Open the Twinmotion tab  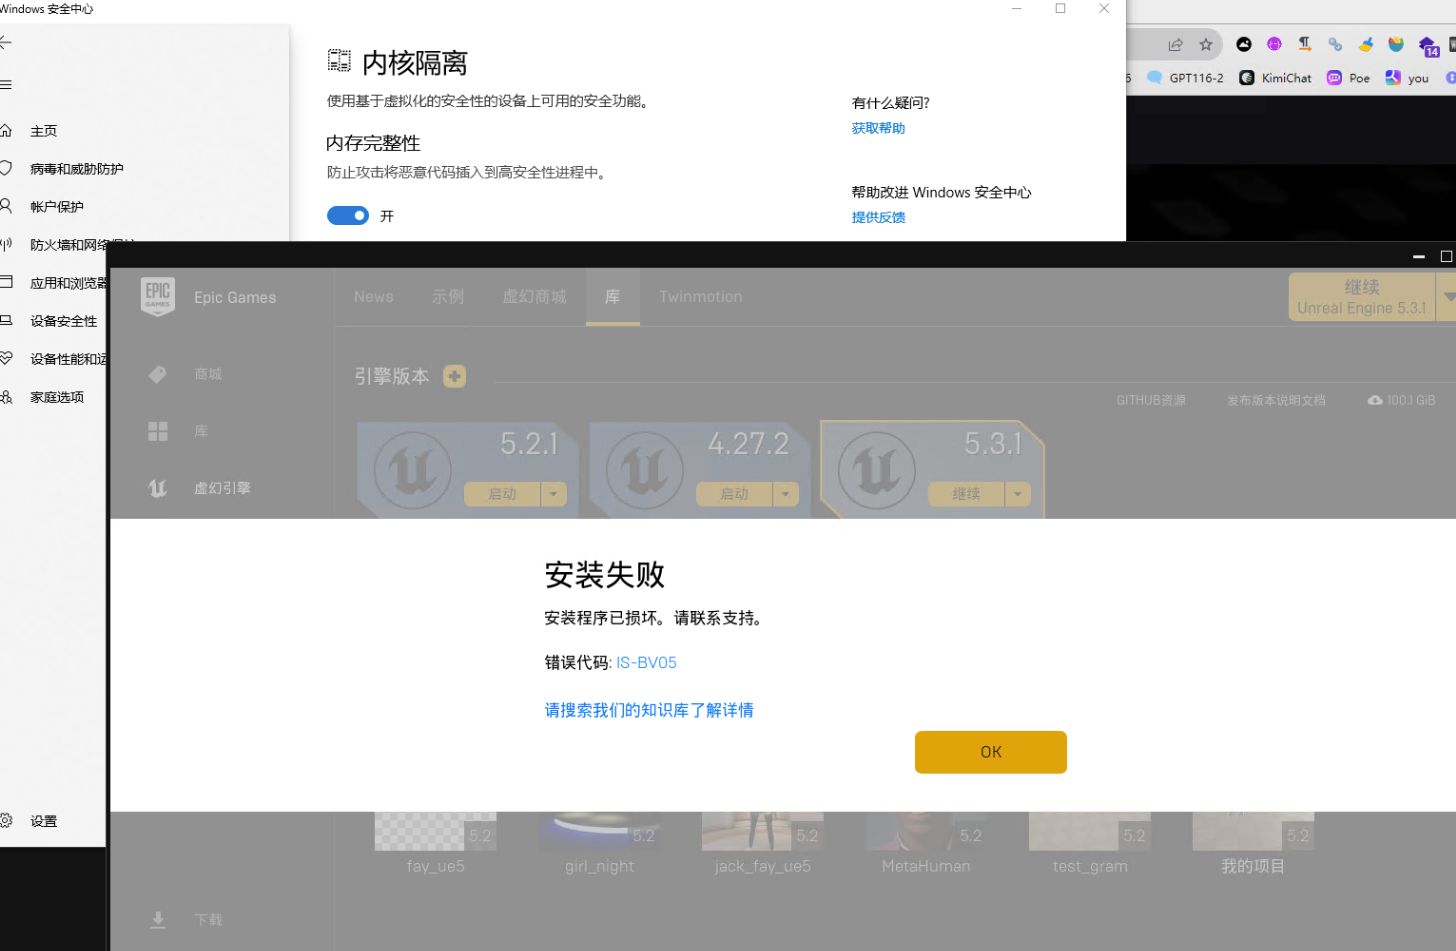tap(701, 297)
